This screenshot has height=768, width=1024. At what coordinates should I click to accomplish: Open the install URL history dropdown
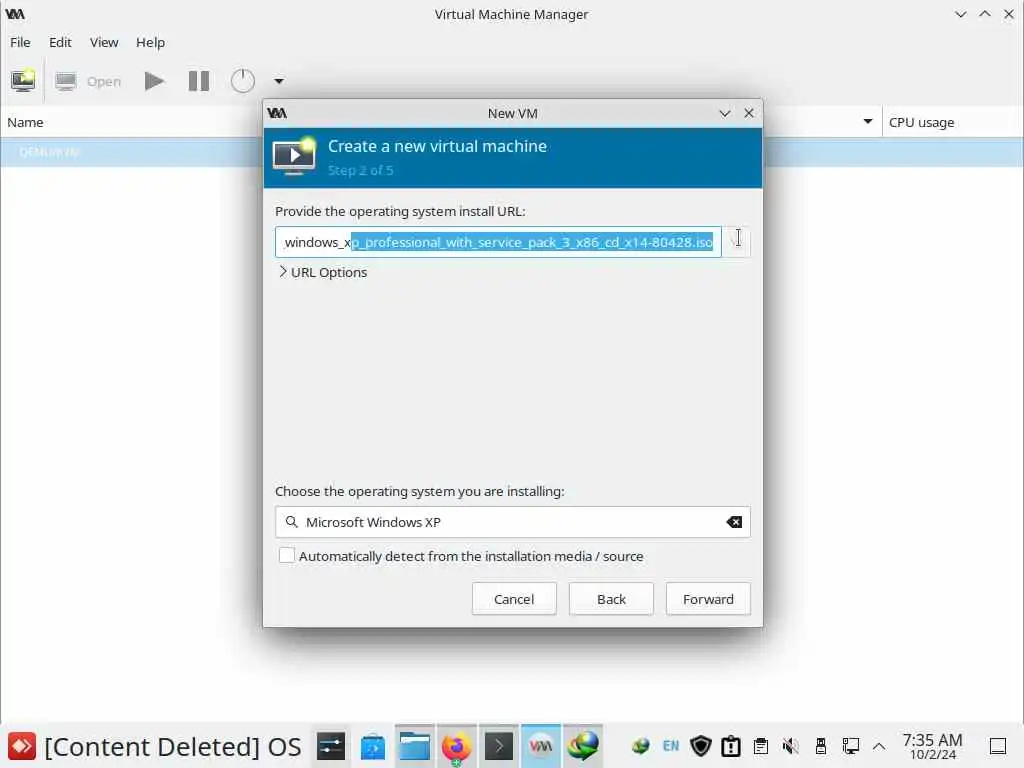(x=737, y=242)
